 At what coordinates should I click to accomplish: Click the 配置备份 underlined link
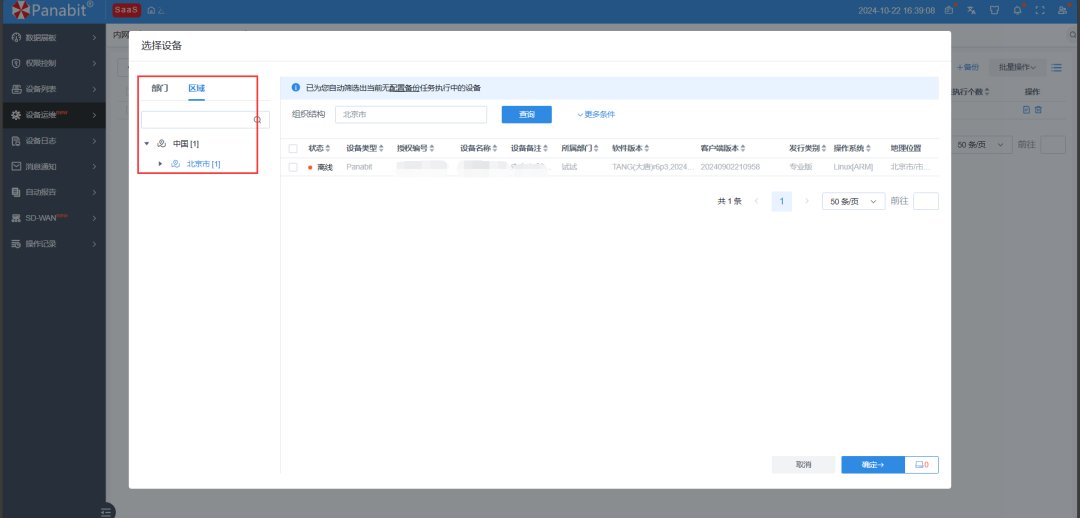[404, 88]
